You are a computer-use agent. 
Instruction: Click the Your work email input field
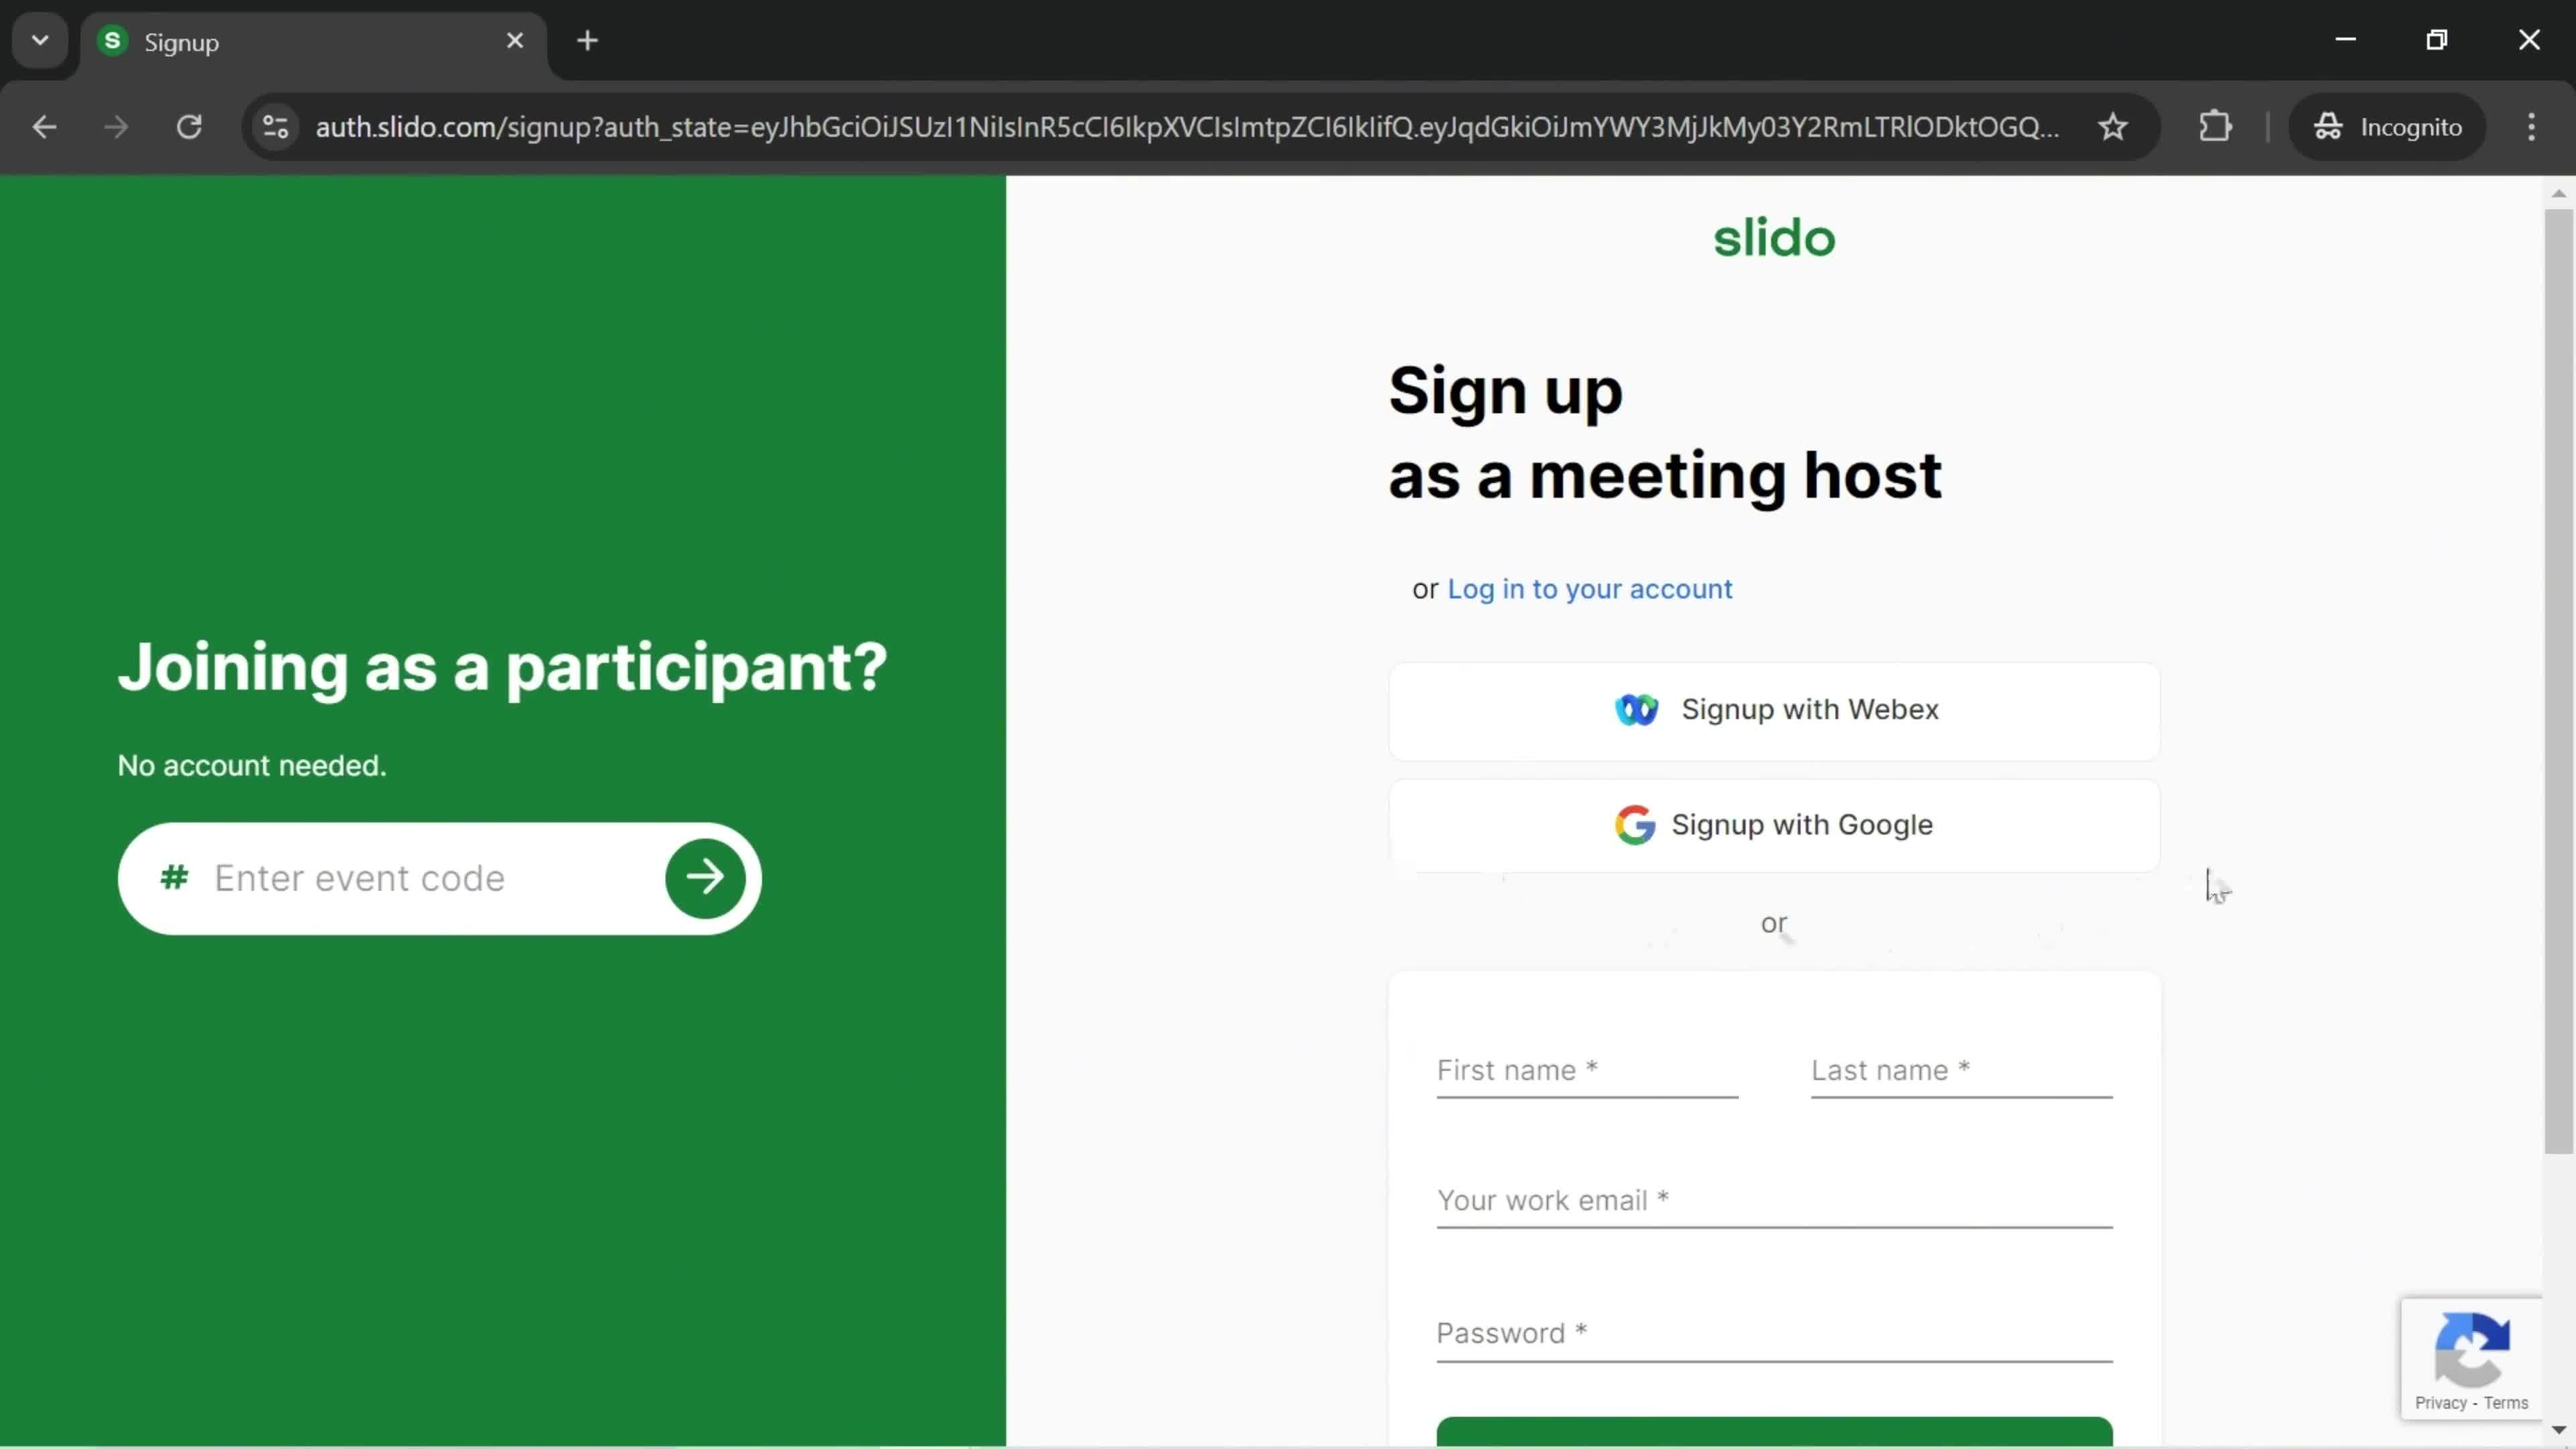[x=1774, y=1199]
